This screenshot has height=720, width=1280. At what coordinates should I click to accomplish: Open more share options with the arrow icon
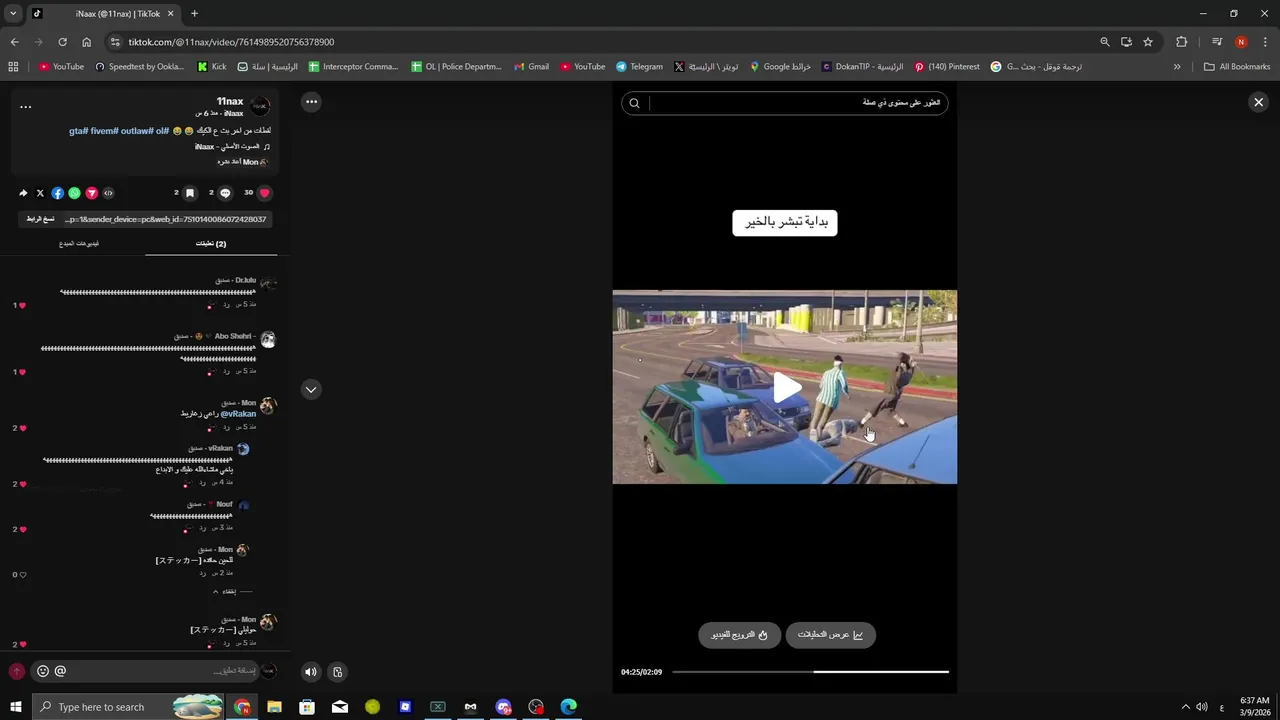(23, 193)
